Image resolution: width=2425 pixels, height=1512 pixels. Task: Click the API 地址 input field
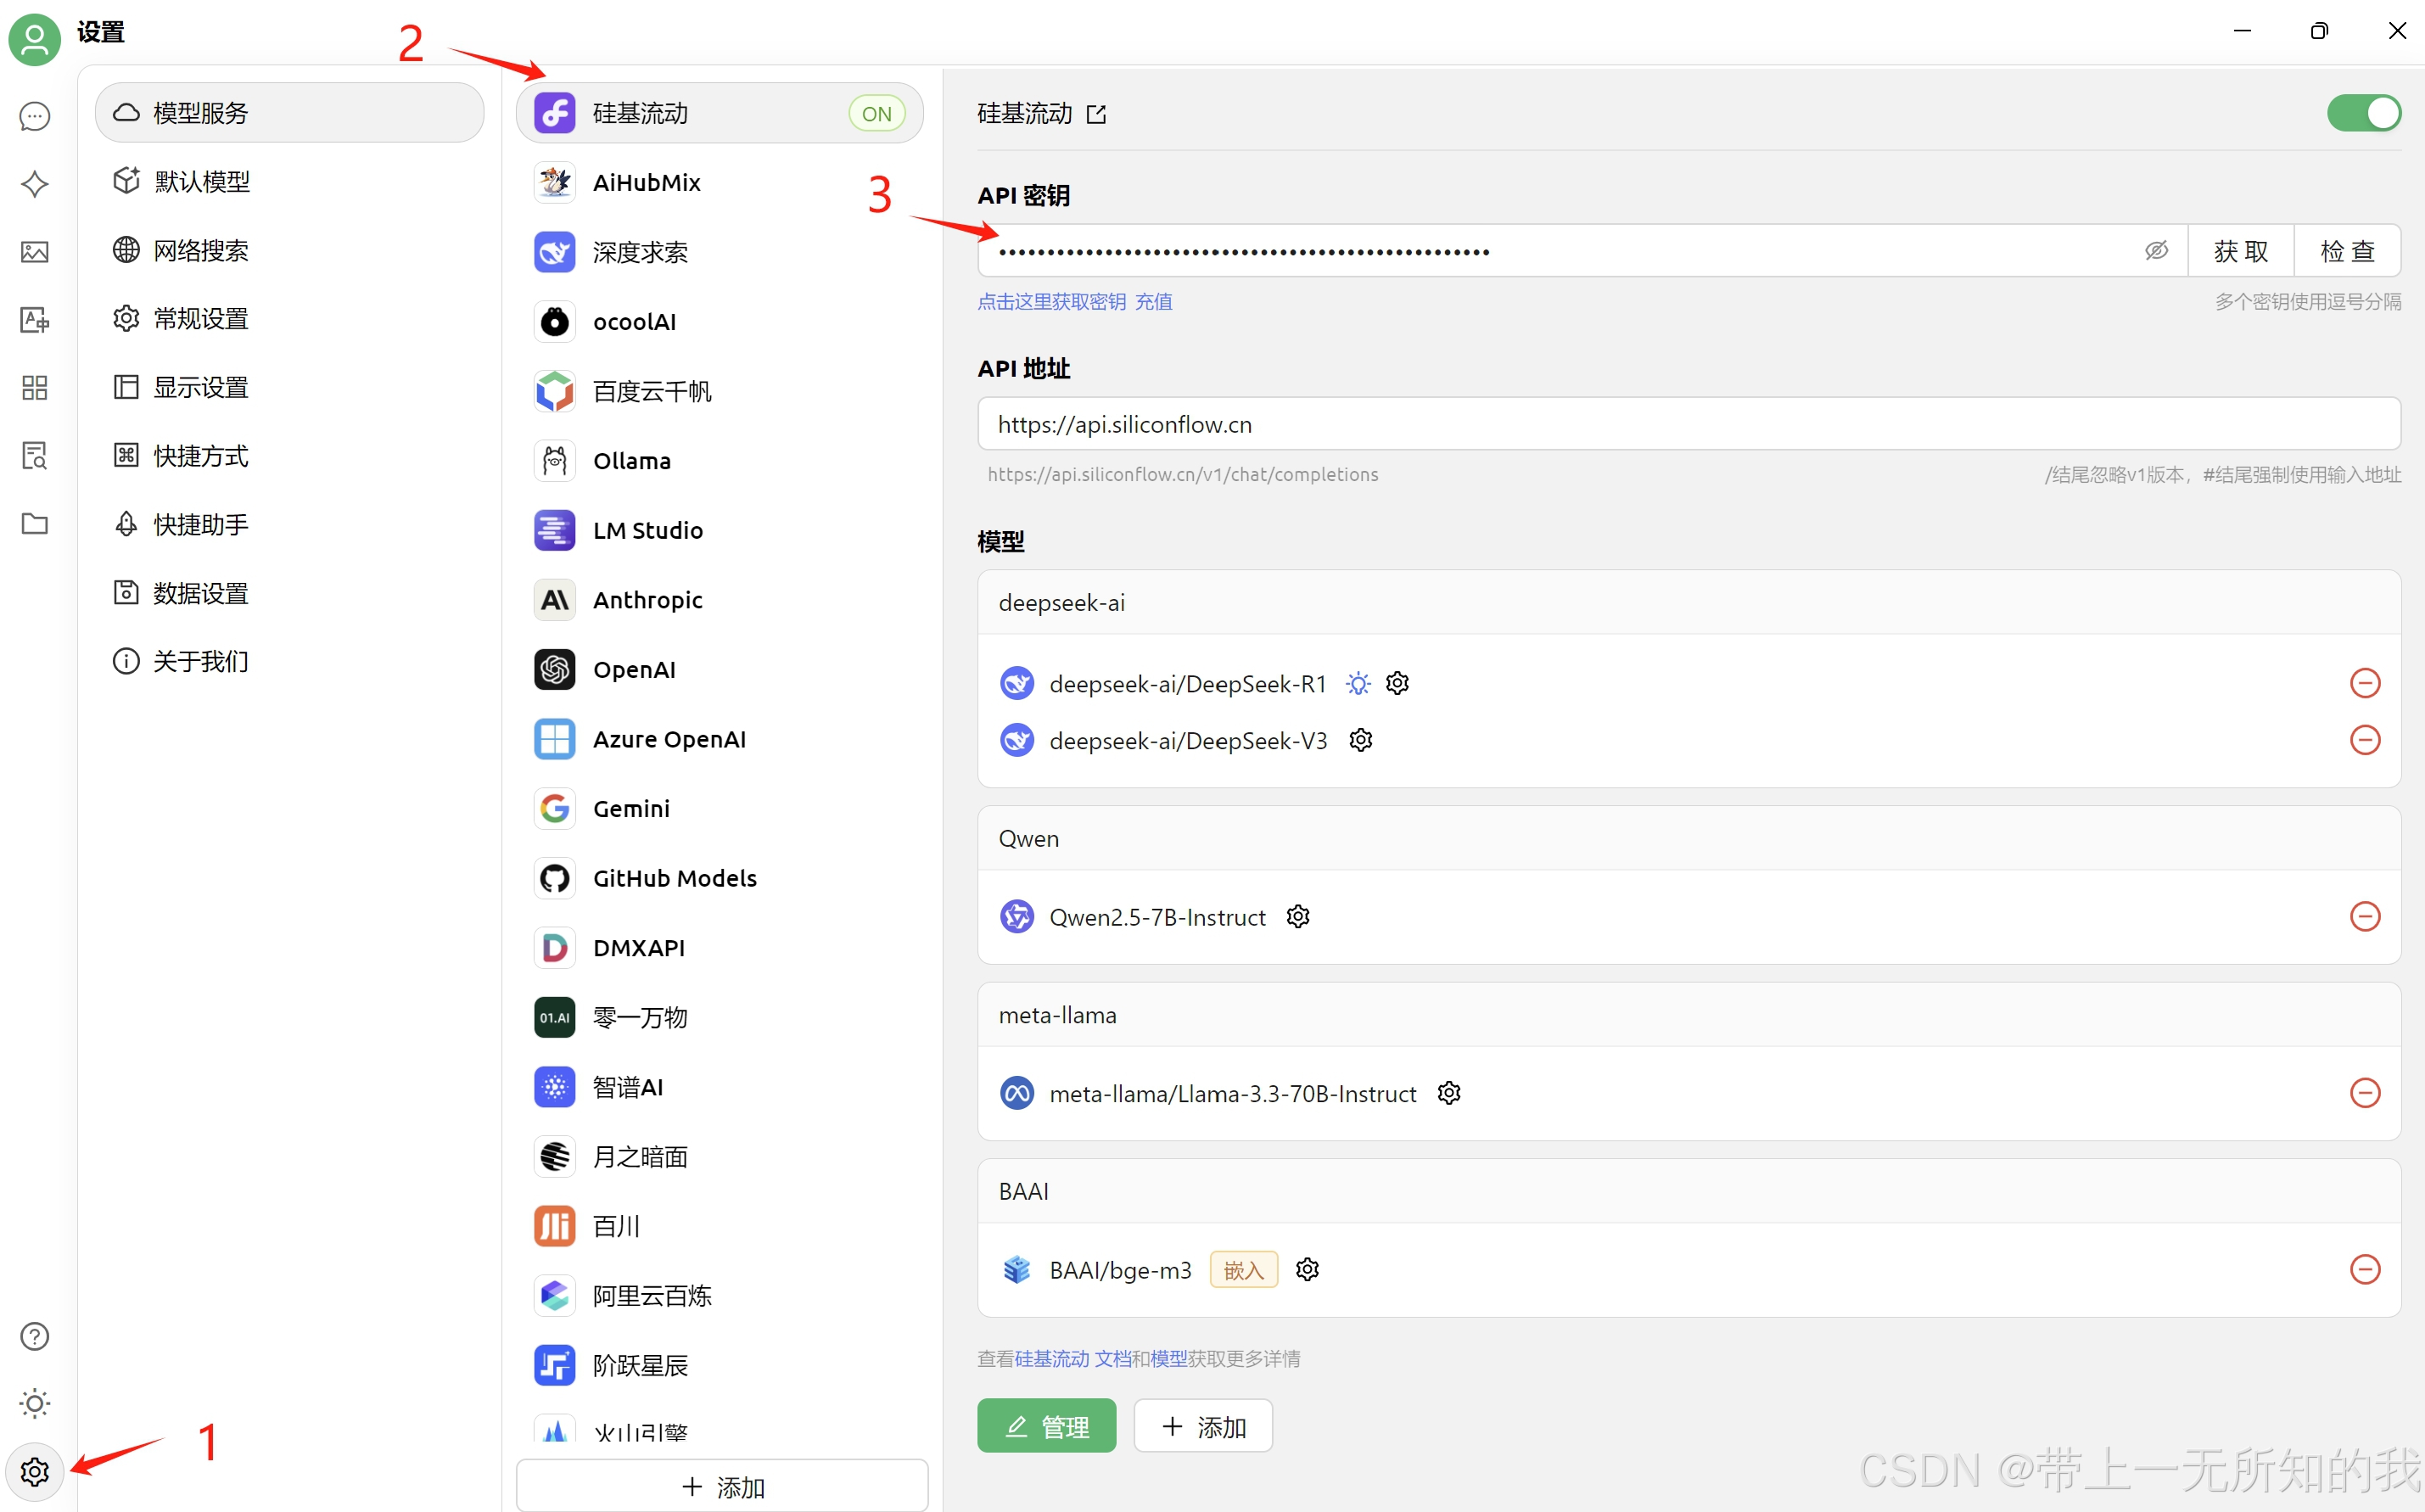(x=1687, y=424)
